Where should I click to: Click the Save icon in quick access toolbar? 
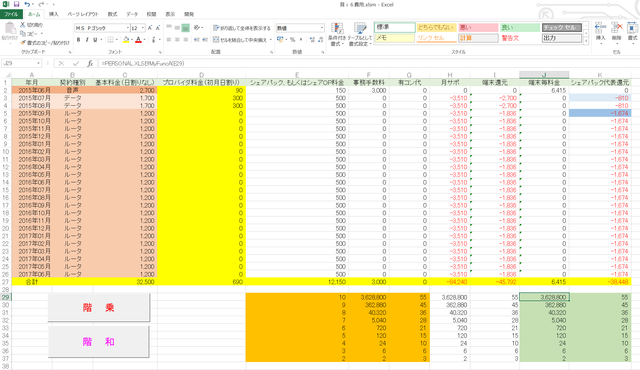[16, 4]
